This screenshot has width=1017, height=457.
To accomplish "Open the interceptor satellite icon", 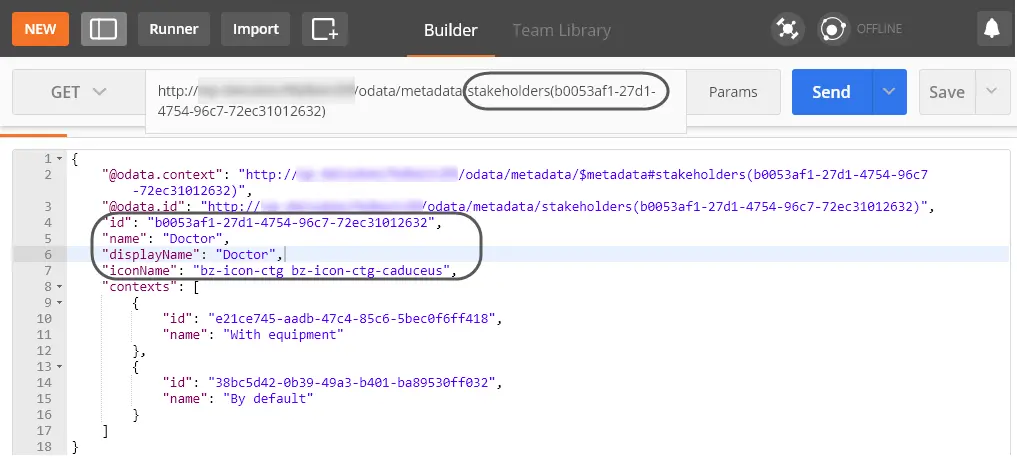I will tap(787, 29).
